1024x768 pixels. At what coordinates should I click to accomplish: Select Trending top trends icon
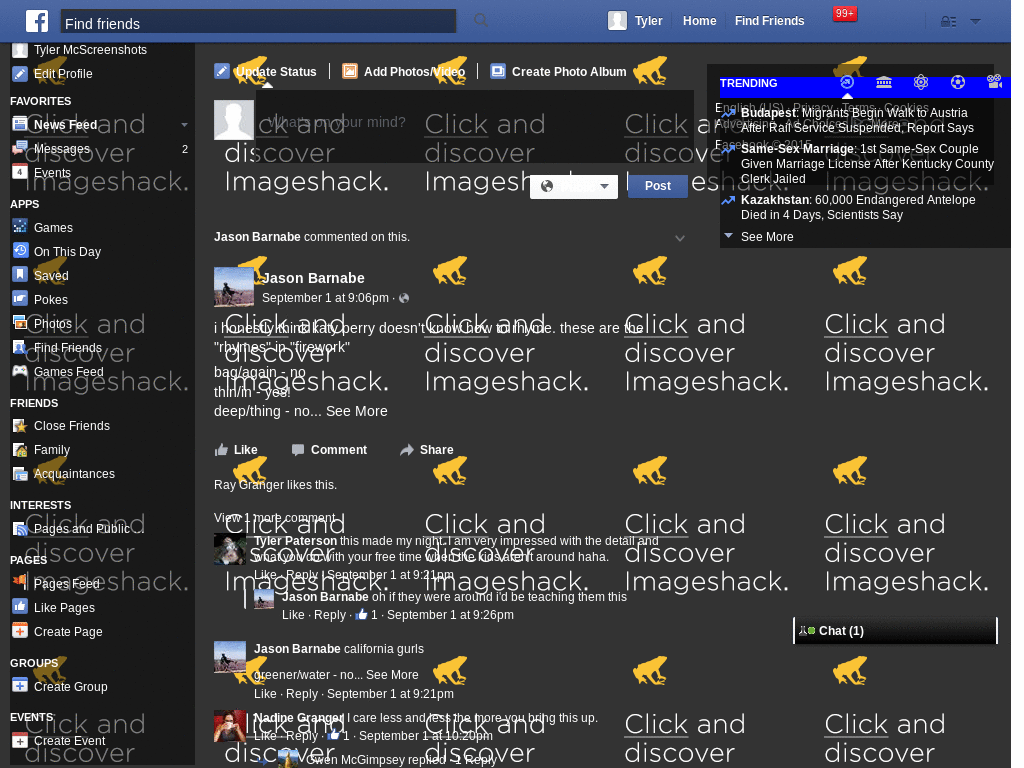tap(846, 82)
